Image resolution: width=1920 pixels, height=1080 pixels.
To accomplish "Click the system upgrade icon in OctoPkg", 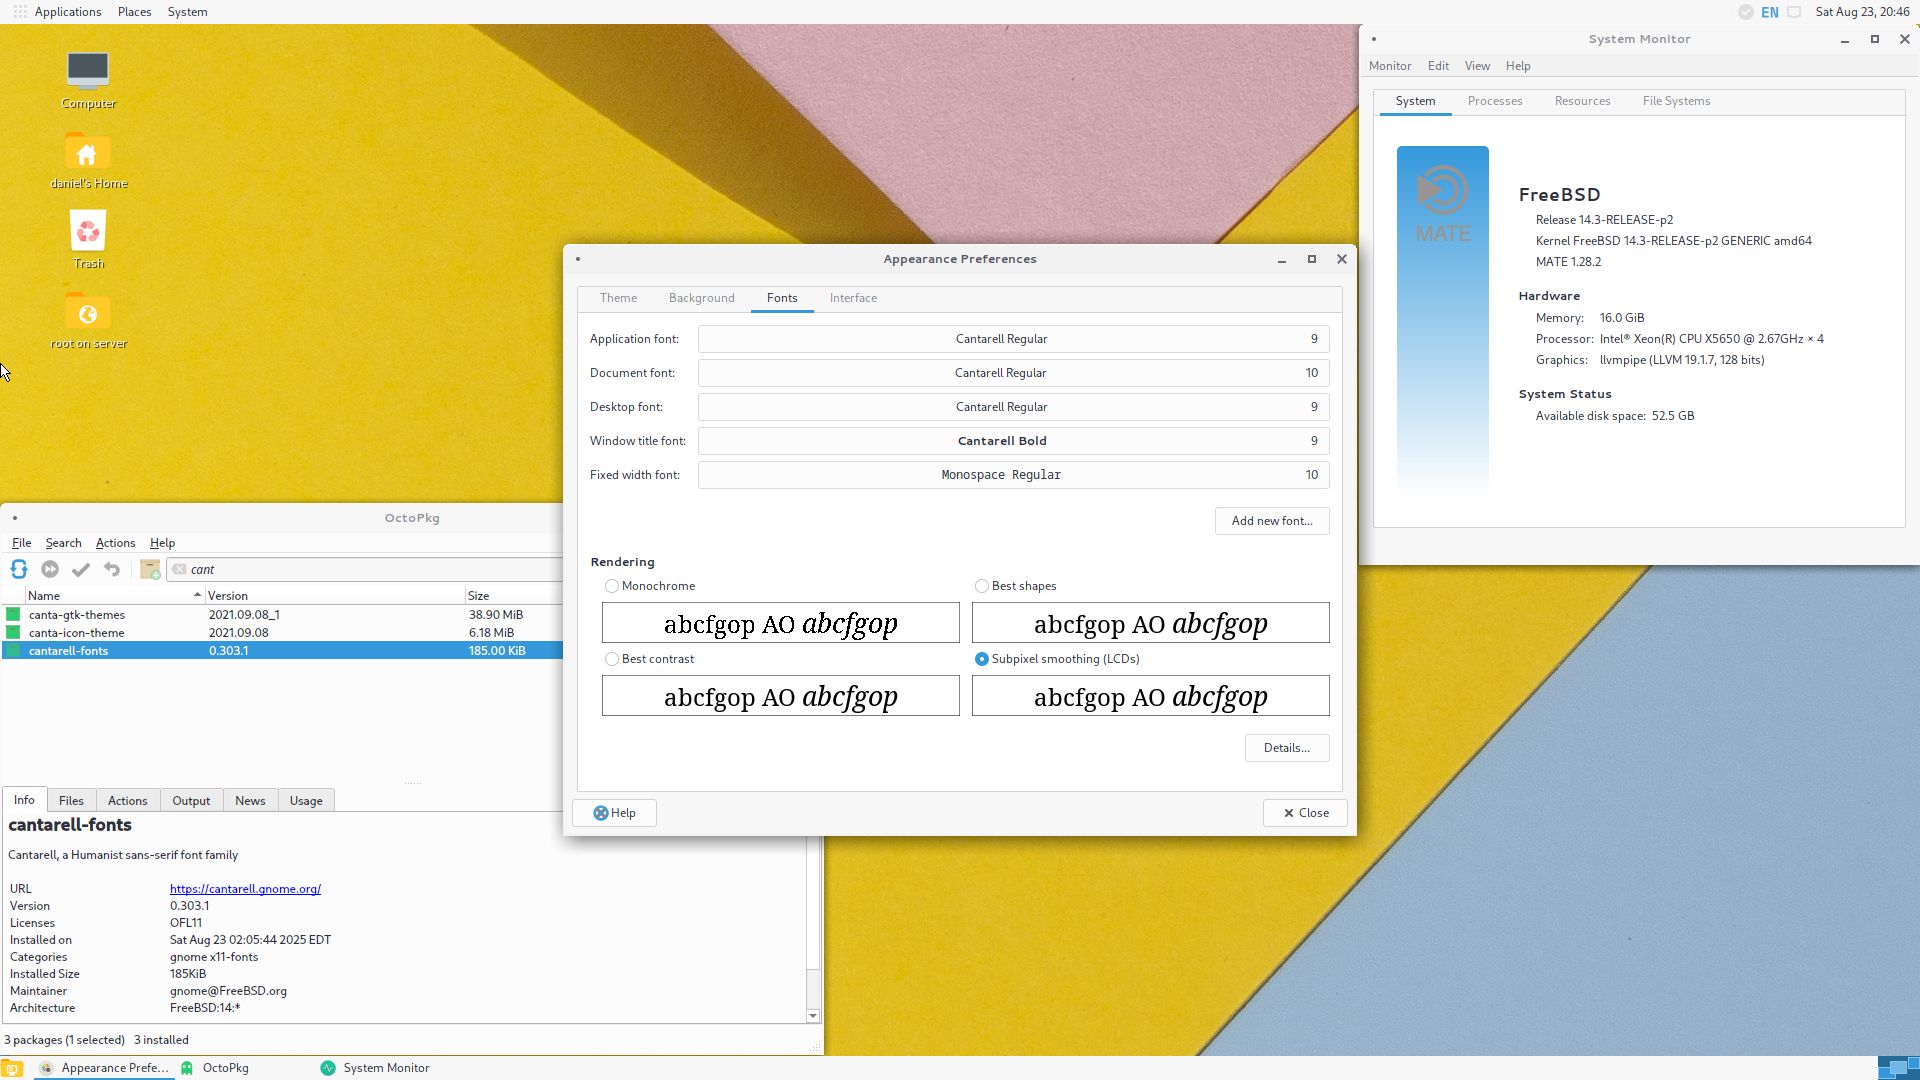I will tap(50, 569).
